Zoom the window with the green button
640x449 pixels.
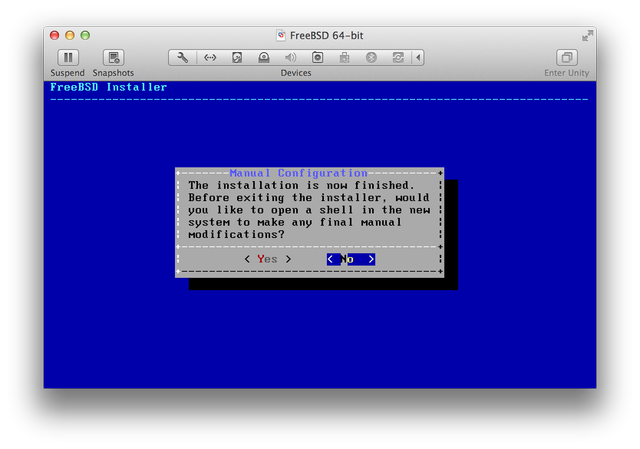click(x=85, y=36)
